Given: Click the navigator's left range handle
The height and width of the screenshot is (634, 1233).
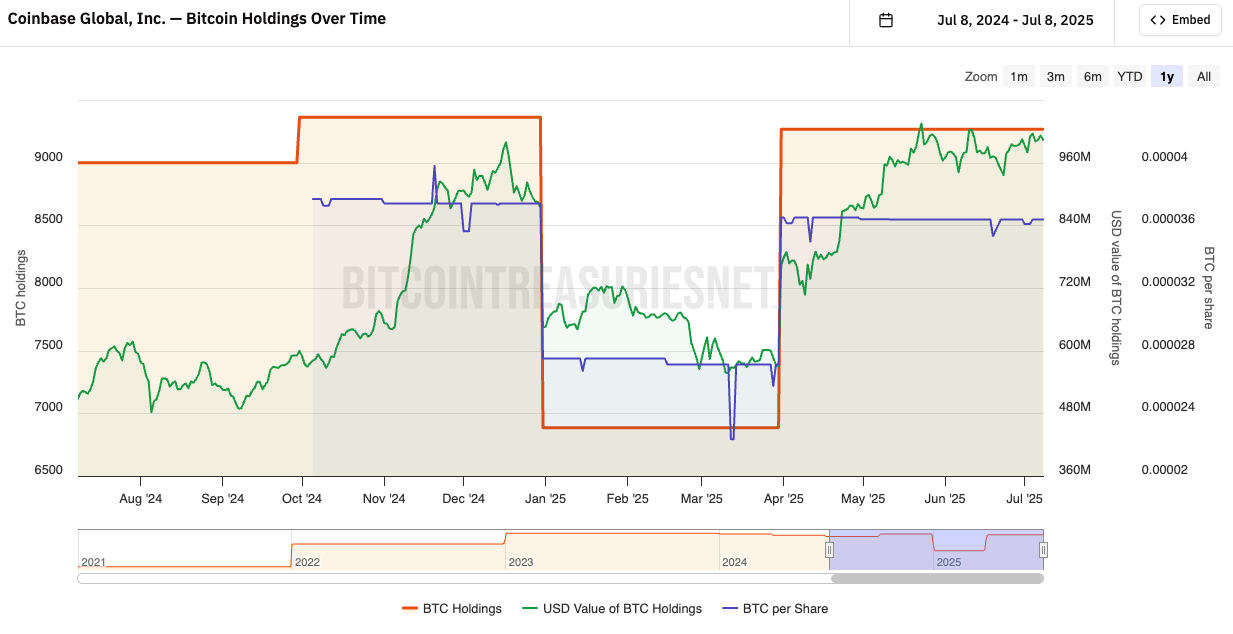Looking at the screenshot, I should point(829,549).
